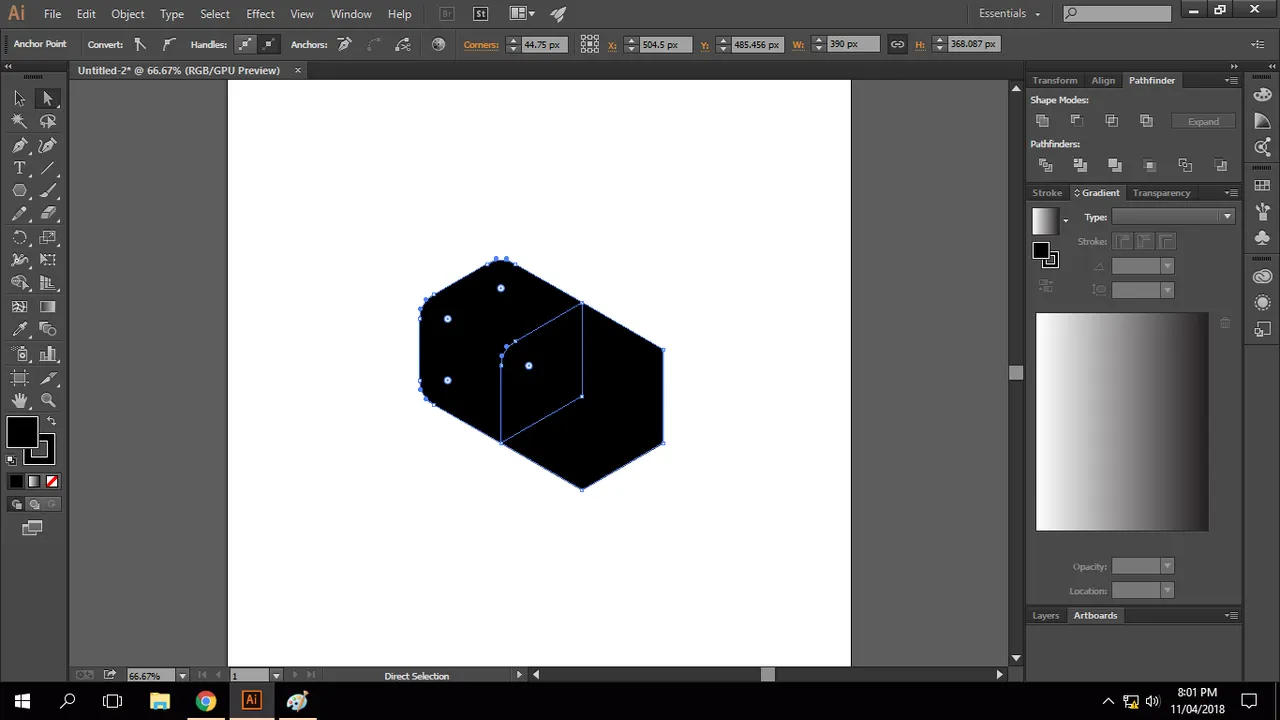Open the Pathfinder panel options menu
Screen dimensions: 1280x720
coord(1232,80)
